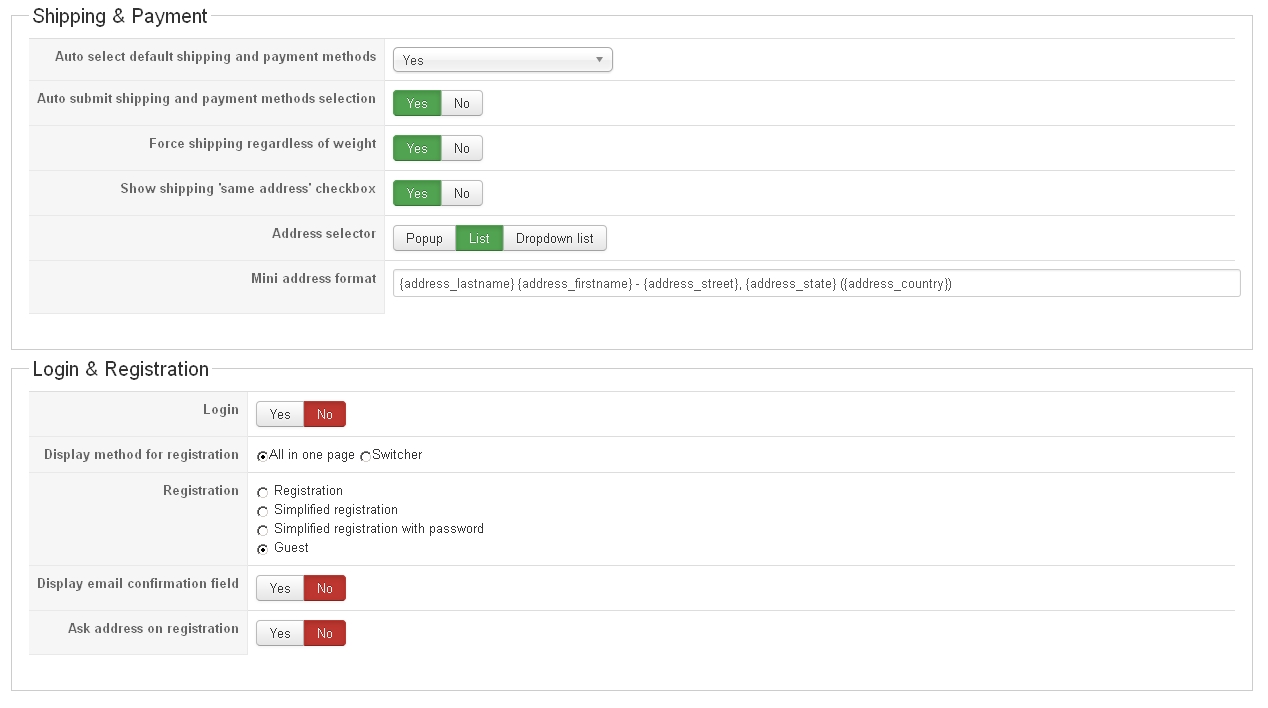Choose List as the address selector
Image resolution: width=1268 pixels, height=708 pixels.
click(x=479, y=239)
